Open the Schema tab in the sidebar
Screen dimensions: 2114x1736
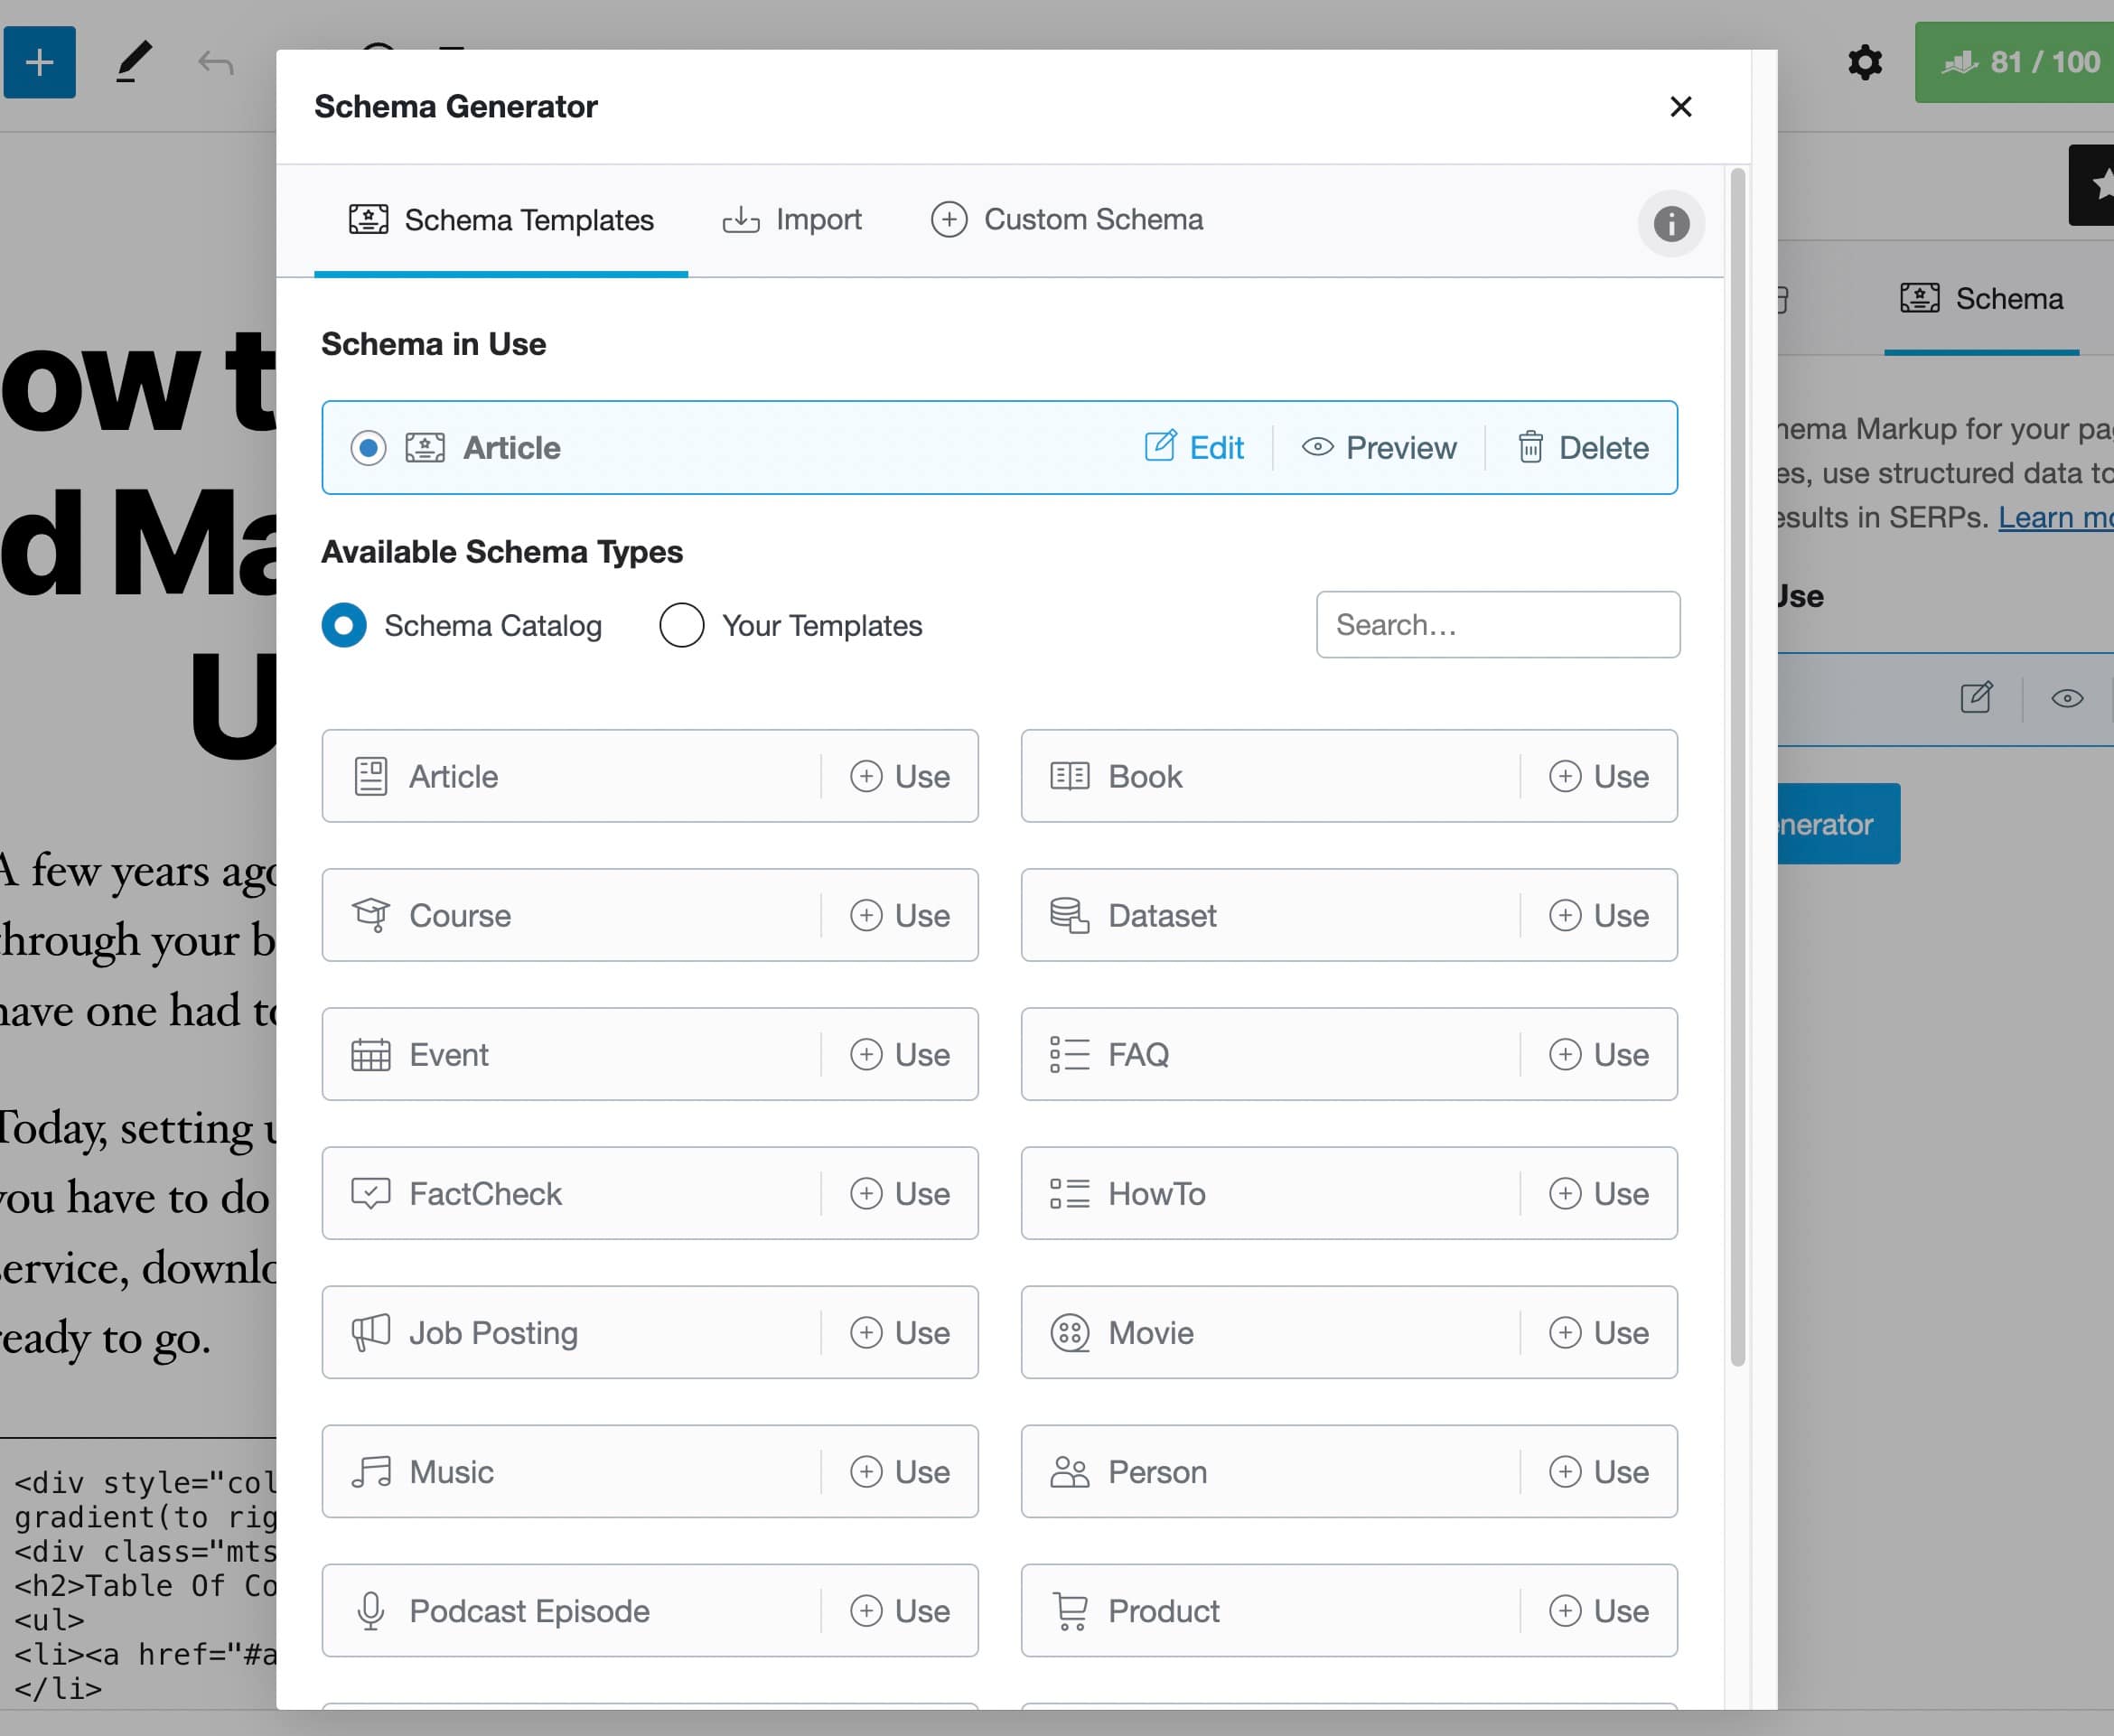coord(1981,299)
